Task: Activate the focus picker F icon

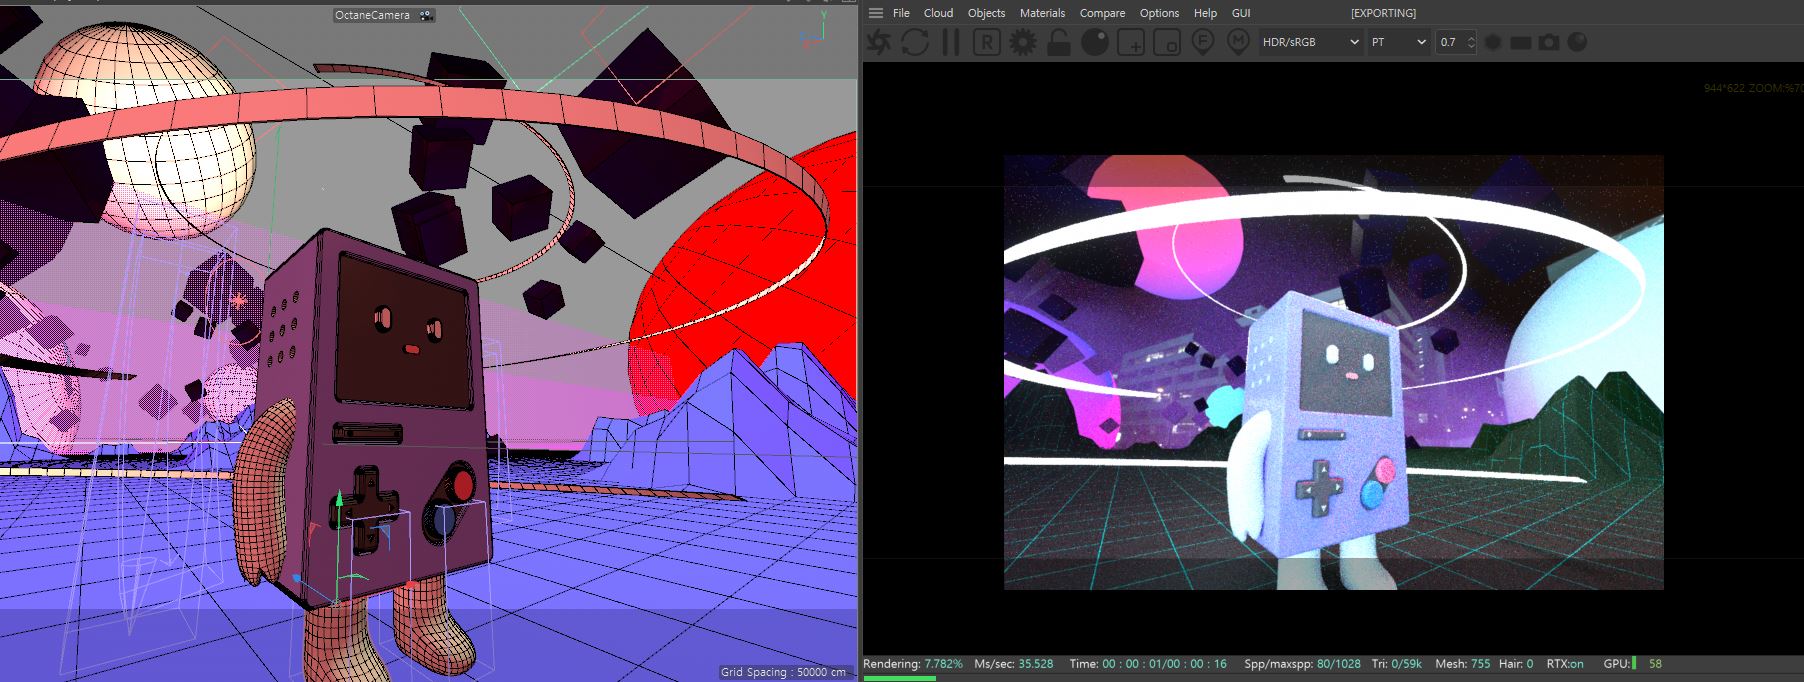Action: [x=1203, y=42]
